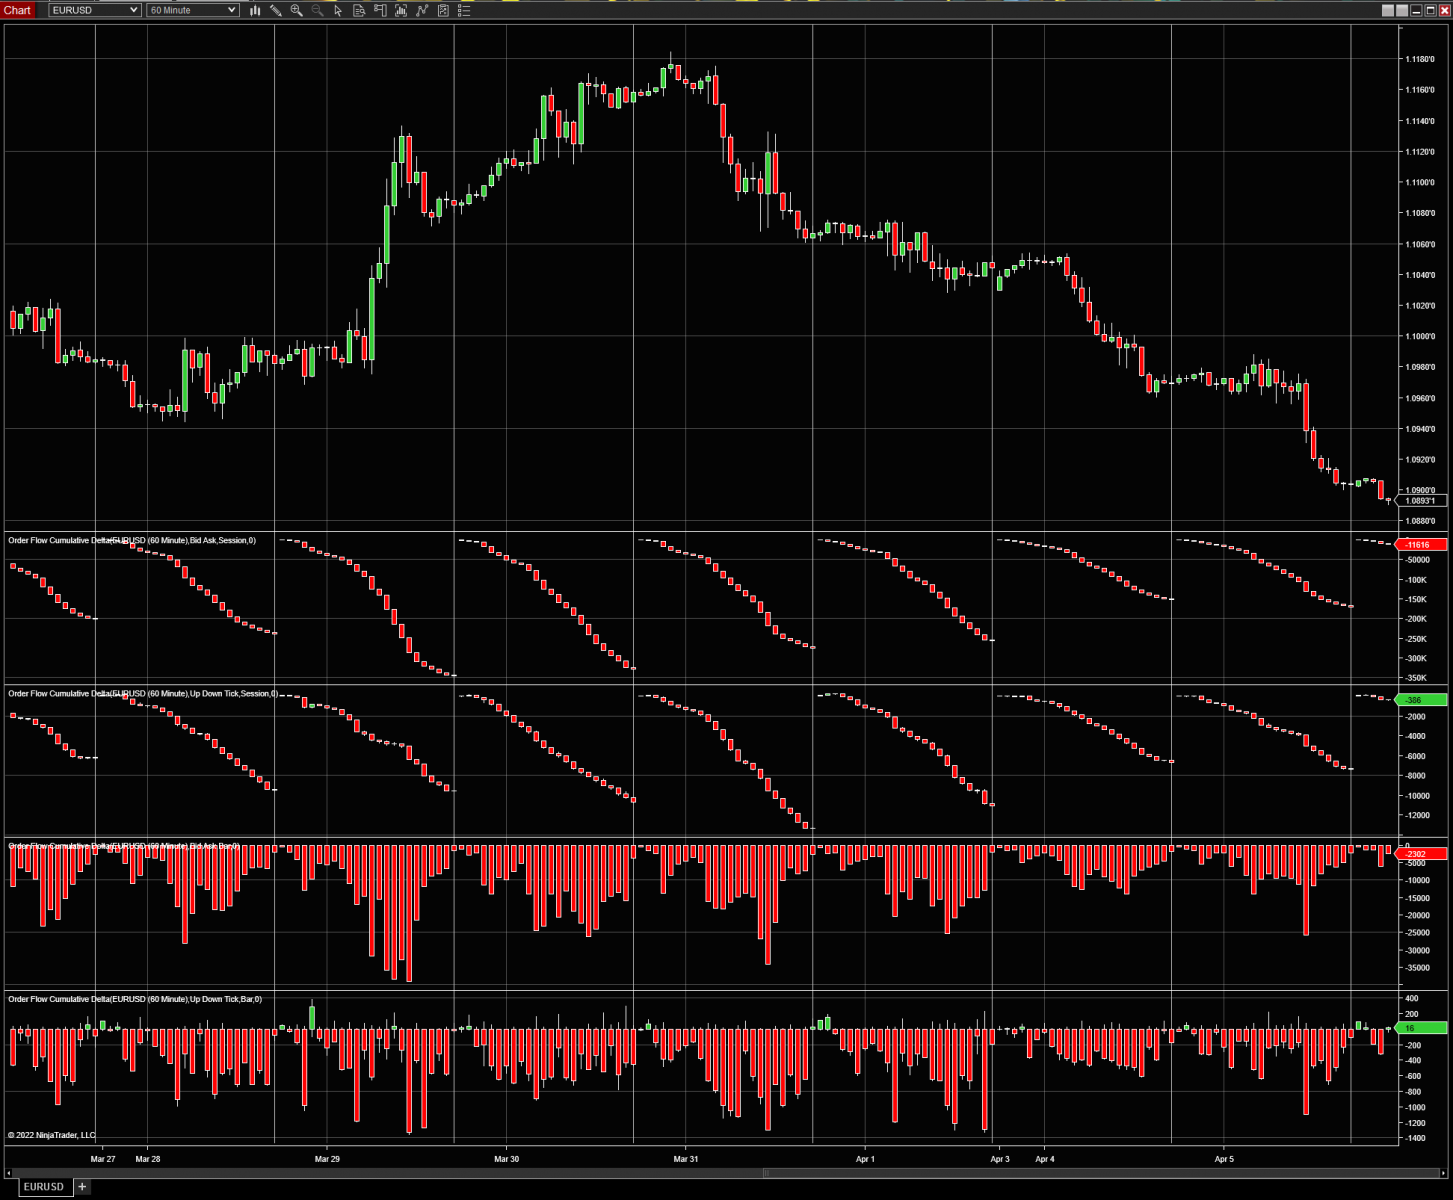Click the second gray link square button

click(1402, 10)
